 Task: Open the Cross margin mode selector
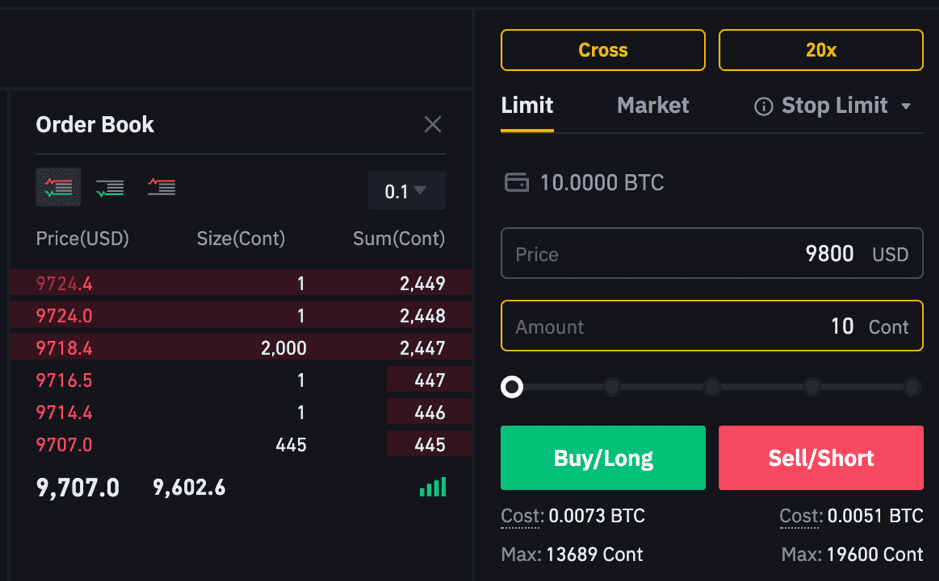pyautogui.click(x=603, y=50)
